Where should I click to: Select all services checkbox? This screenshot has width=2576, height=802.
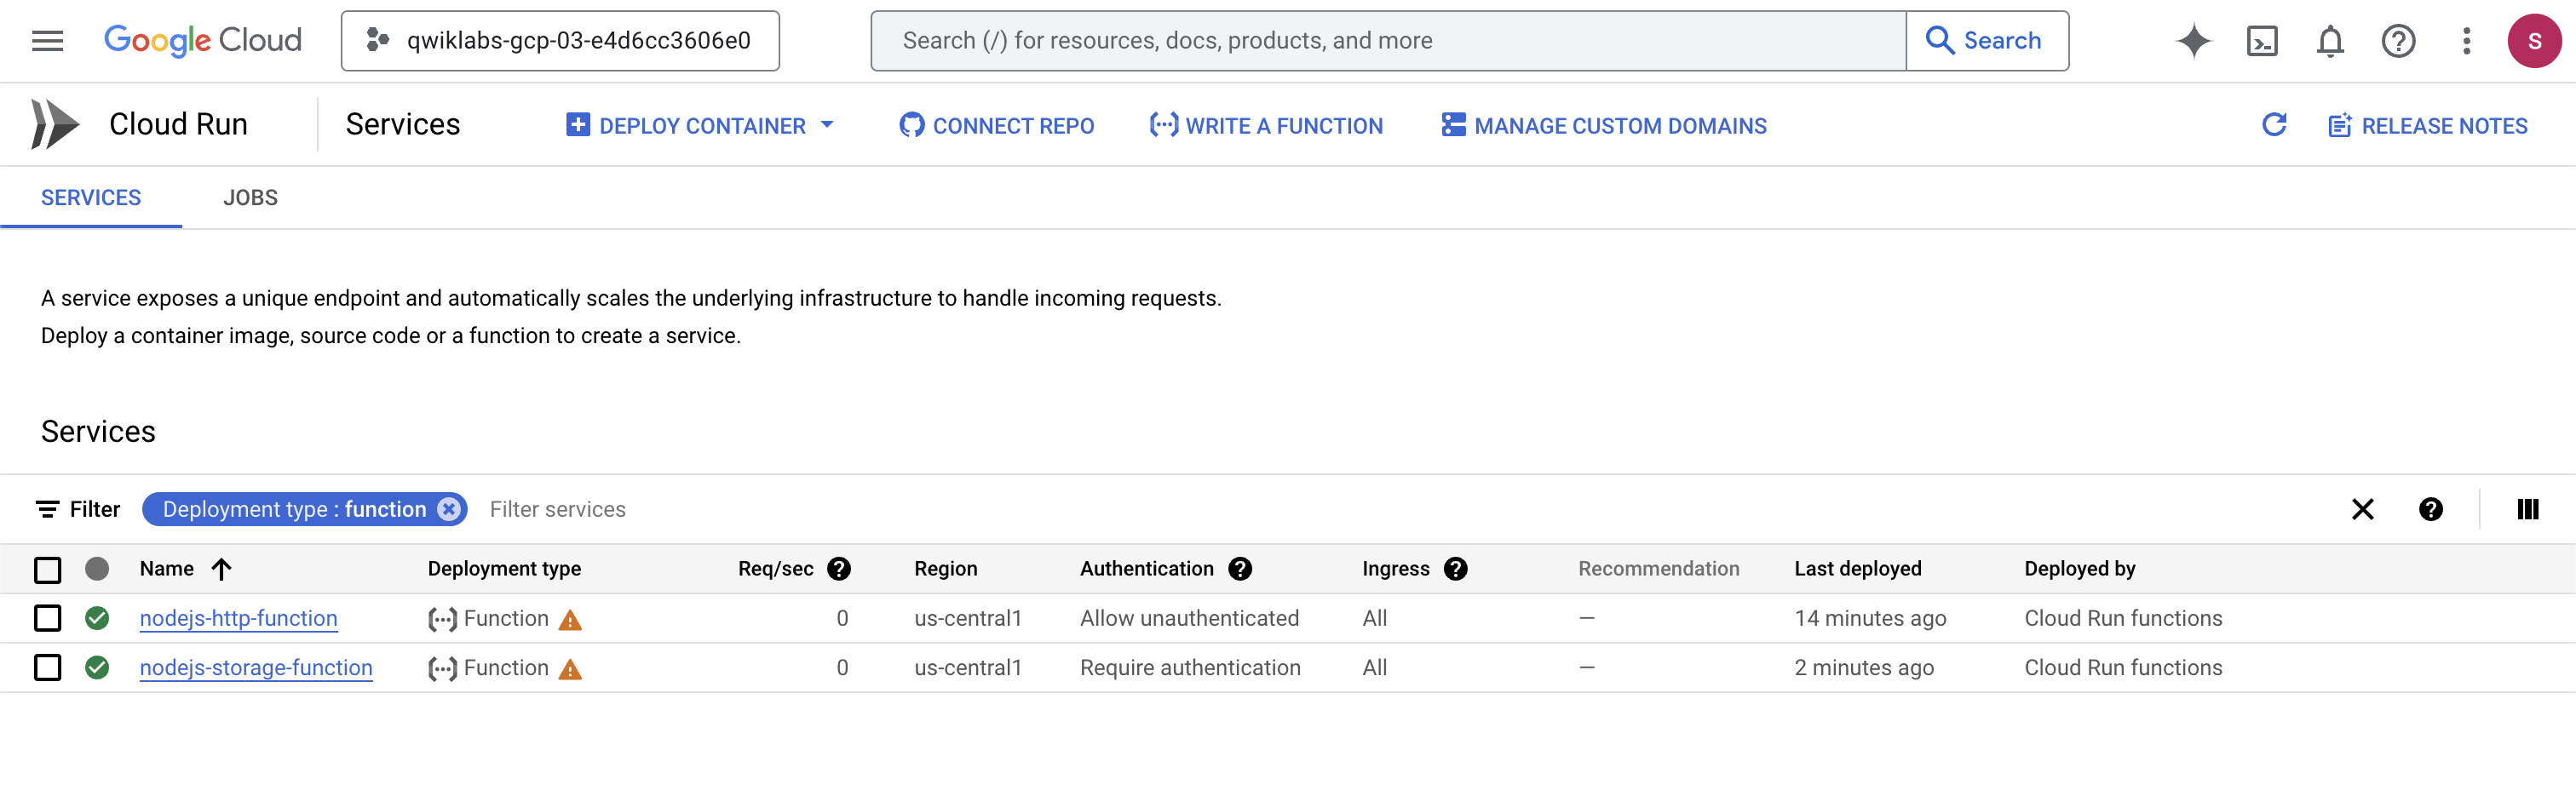click(47, 569)
